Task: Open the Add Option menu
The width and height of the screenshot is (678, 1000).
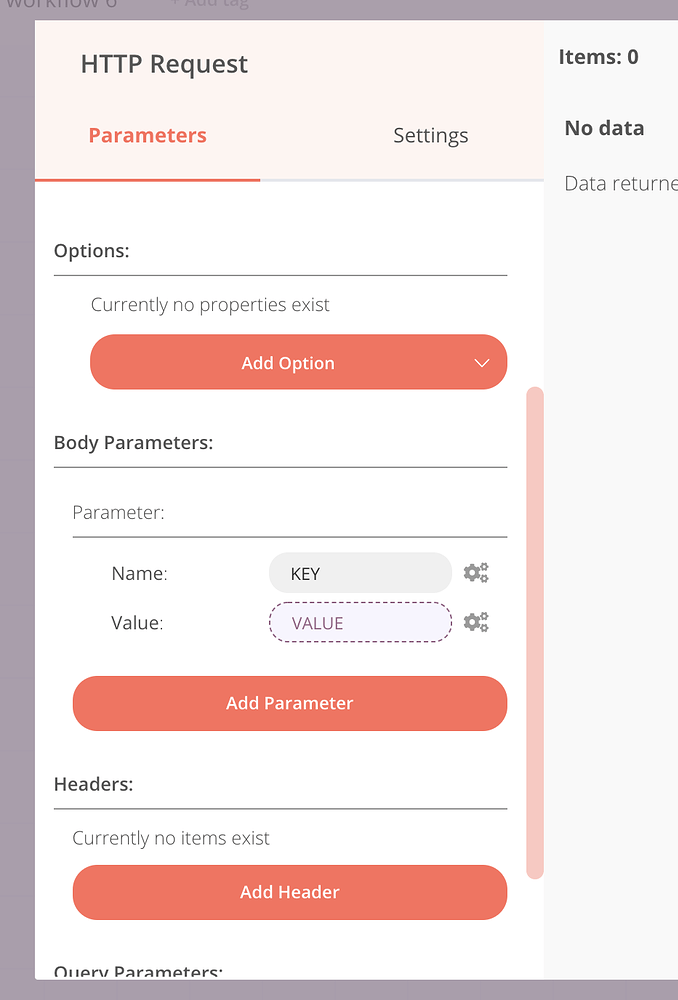Action: 289,362
